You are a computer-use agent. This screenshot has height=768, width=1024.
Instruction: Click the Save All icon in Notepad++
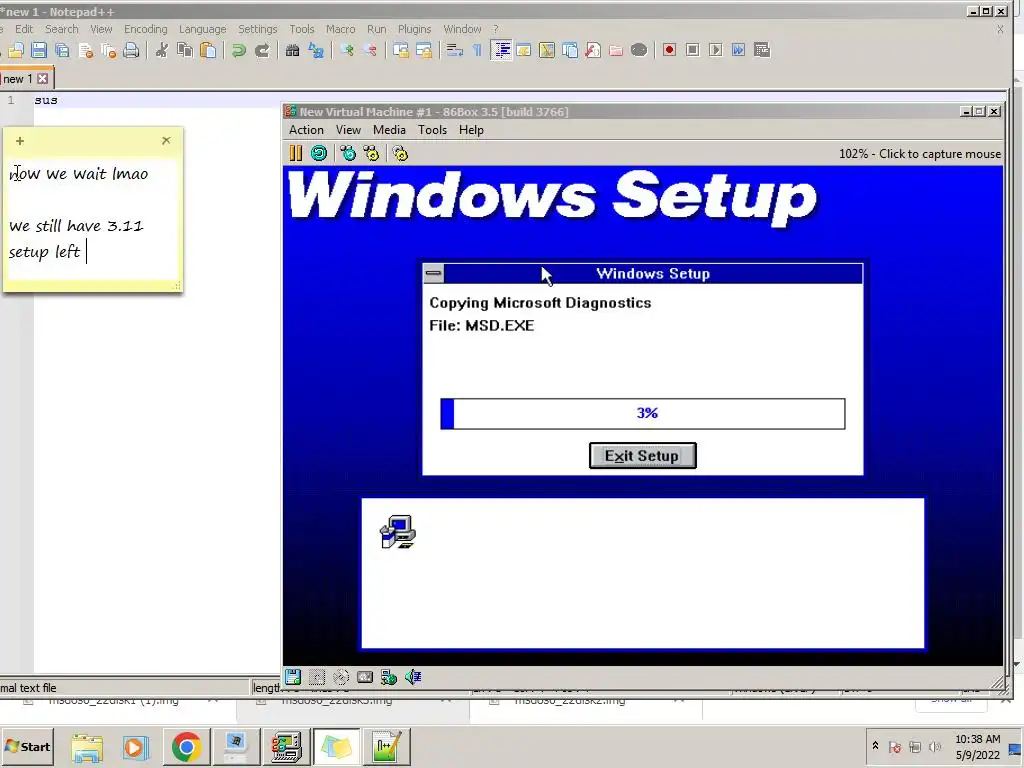pos(62,50)
